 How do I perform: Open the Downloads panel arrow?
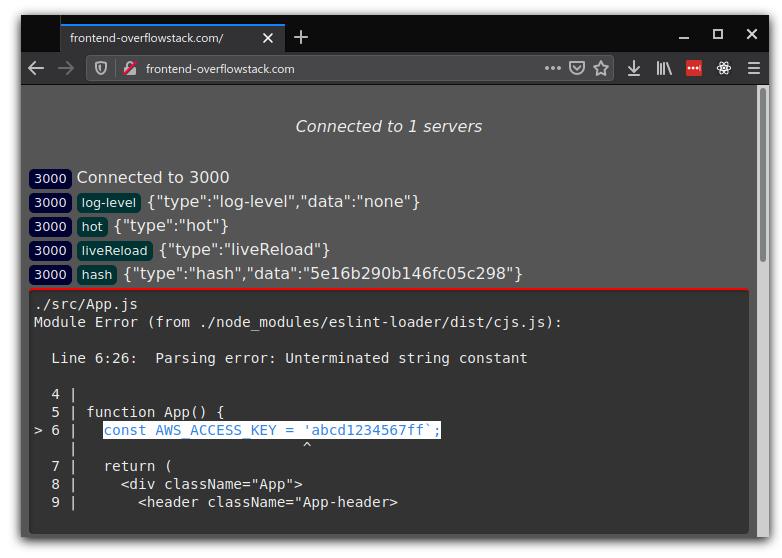[x=634, y=69]
